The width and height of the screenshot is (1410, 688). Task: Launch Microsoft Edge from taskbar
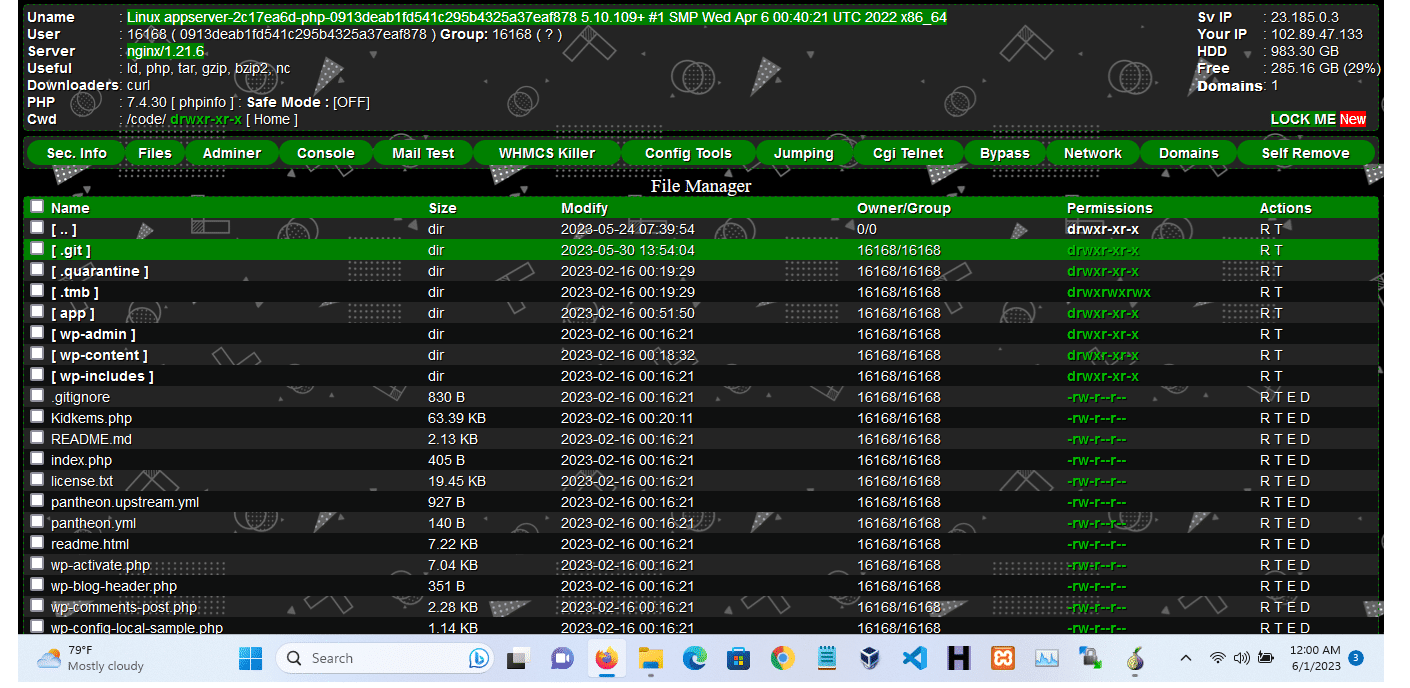[x=695, y=658]
